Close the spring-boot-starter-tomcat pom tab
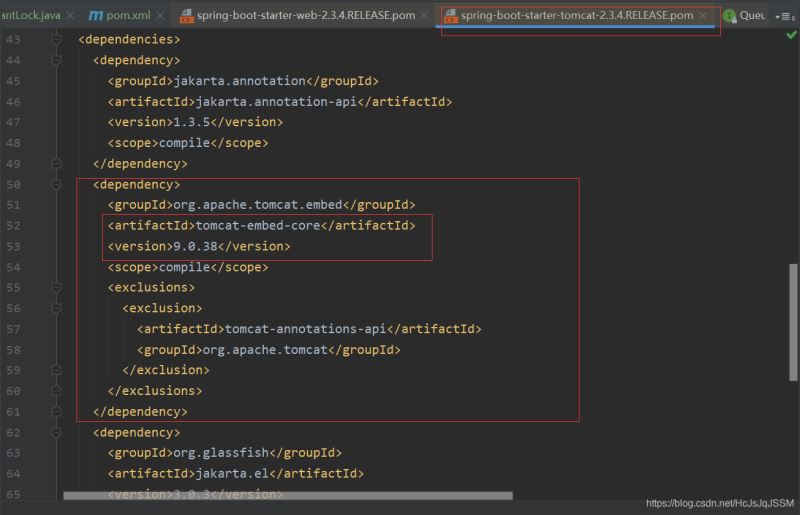This screenshot has width=800, height=515. [703, 16]
